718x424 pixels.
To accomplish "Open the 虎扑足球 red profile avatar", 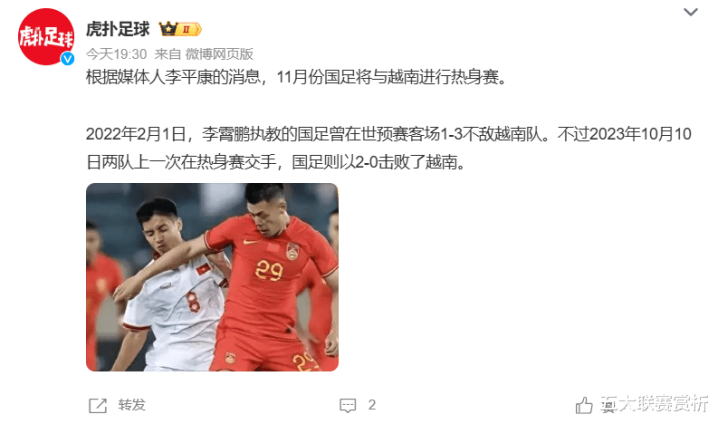I will coord(46,37).
